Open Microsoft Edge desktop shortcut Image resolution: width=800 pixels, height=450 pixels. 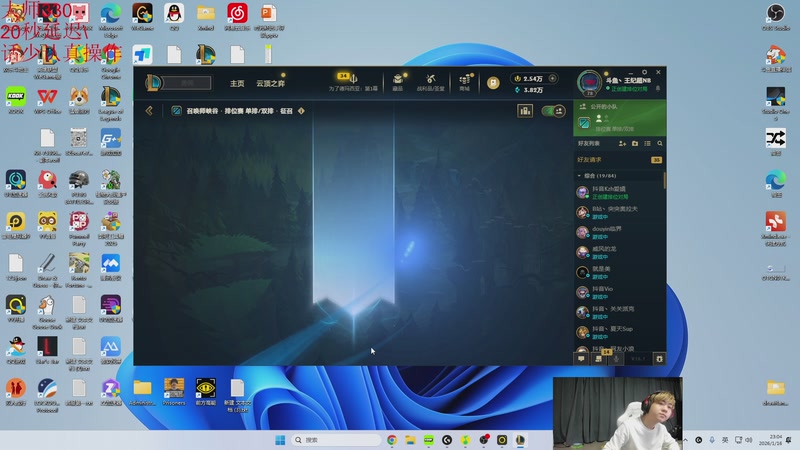tap(110, 18)
